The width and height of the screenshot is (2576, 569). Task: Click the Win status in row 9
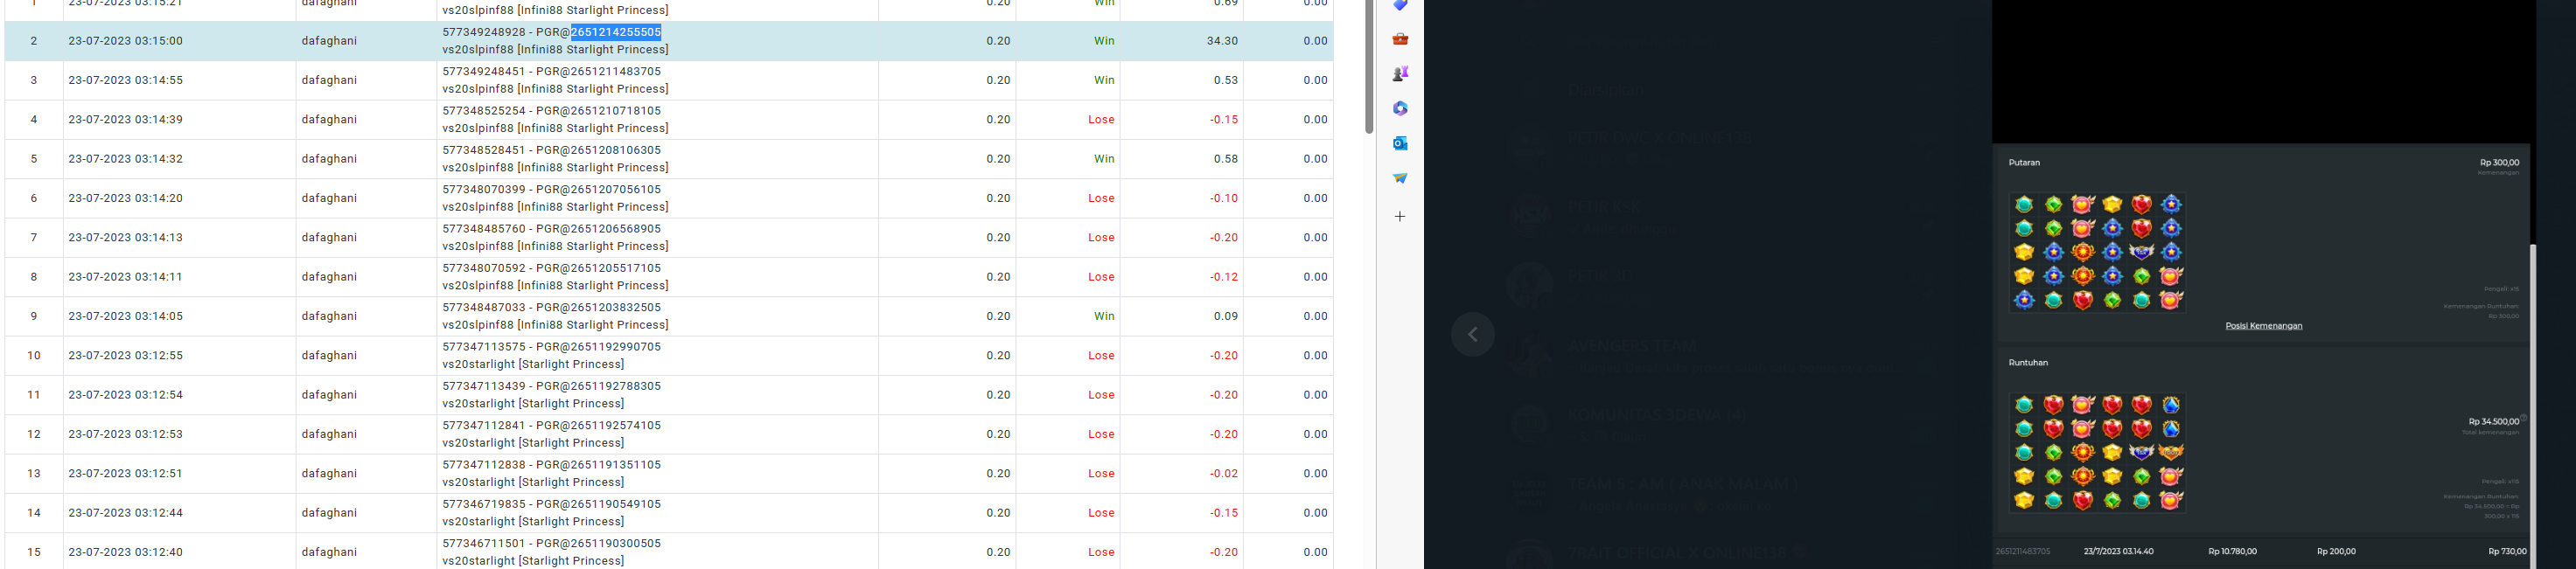[1104, 316]
